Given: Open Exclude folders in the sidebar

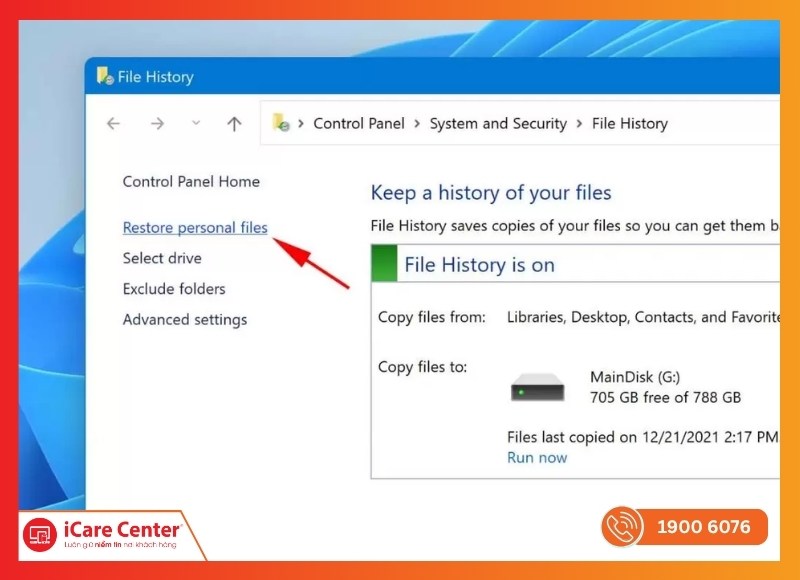Looking at the screenshot, I should [174, 289].
